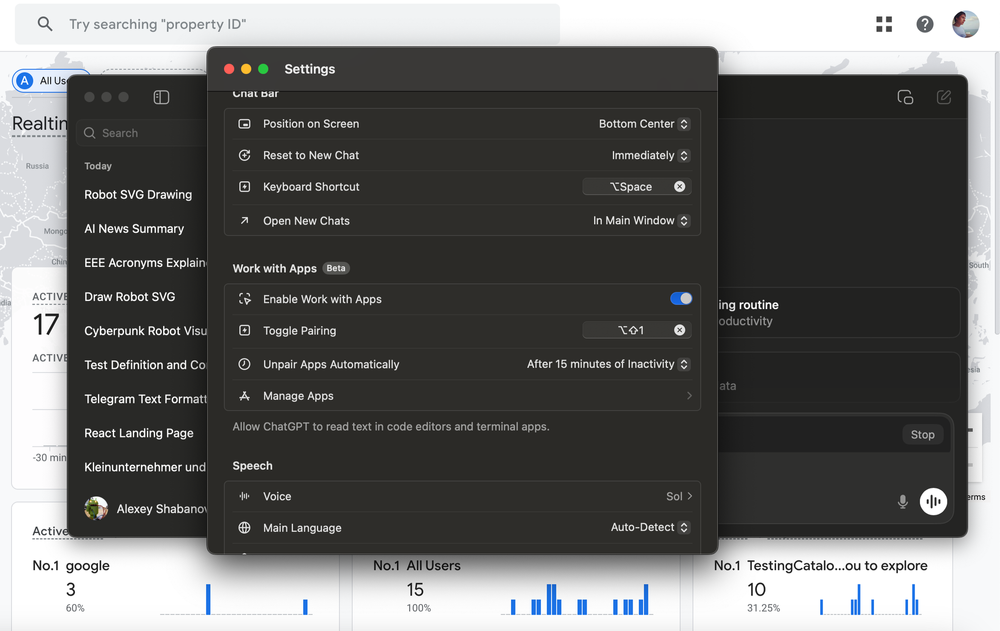Screen dimensions: 1000x631
Task: Clear the Toggle Pairing shortcut
Action: pyautogui.click(x=679, y=330)
